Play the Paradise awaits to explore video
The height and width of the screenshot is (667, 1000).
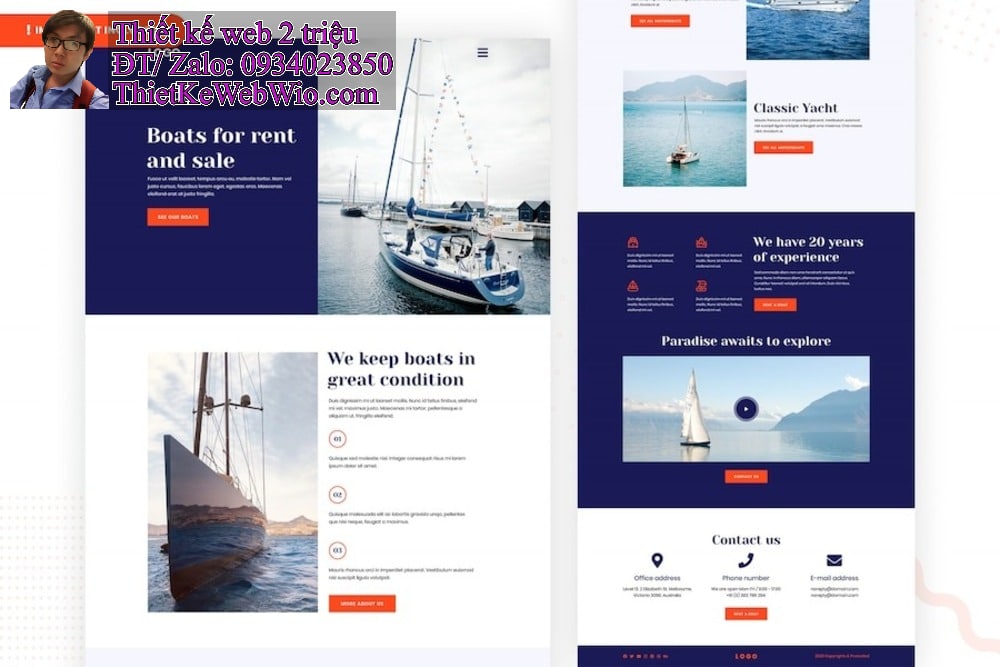[746, 409]
